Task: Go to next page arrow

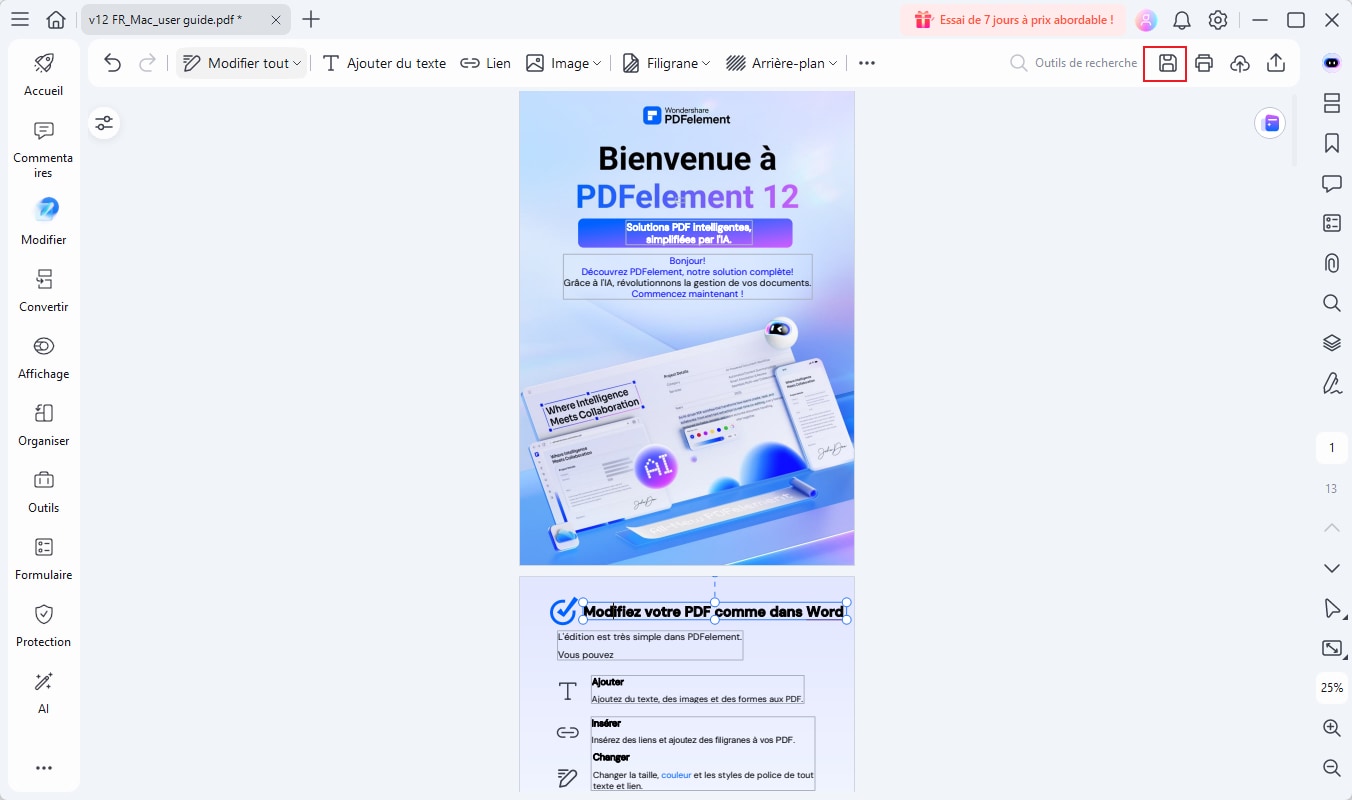Action: pos(1331,568)
